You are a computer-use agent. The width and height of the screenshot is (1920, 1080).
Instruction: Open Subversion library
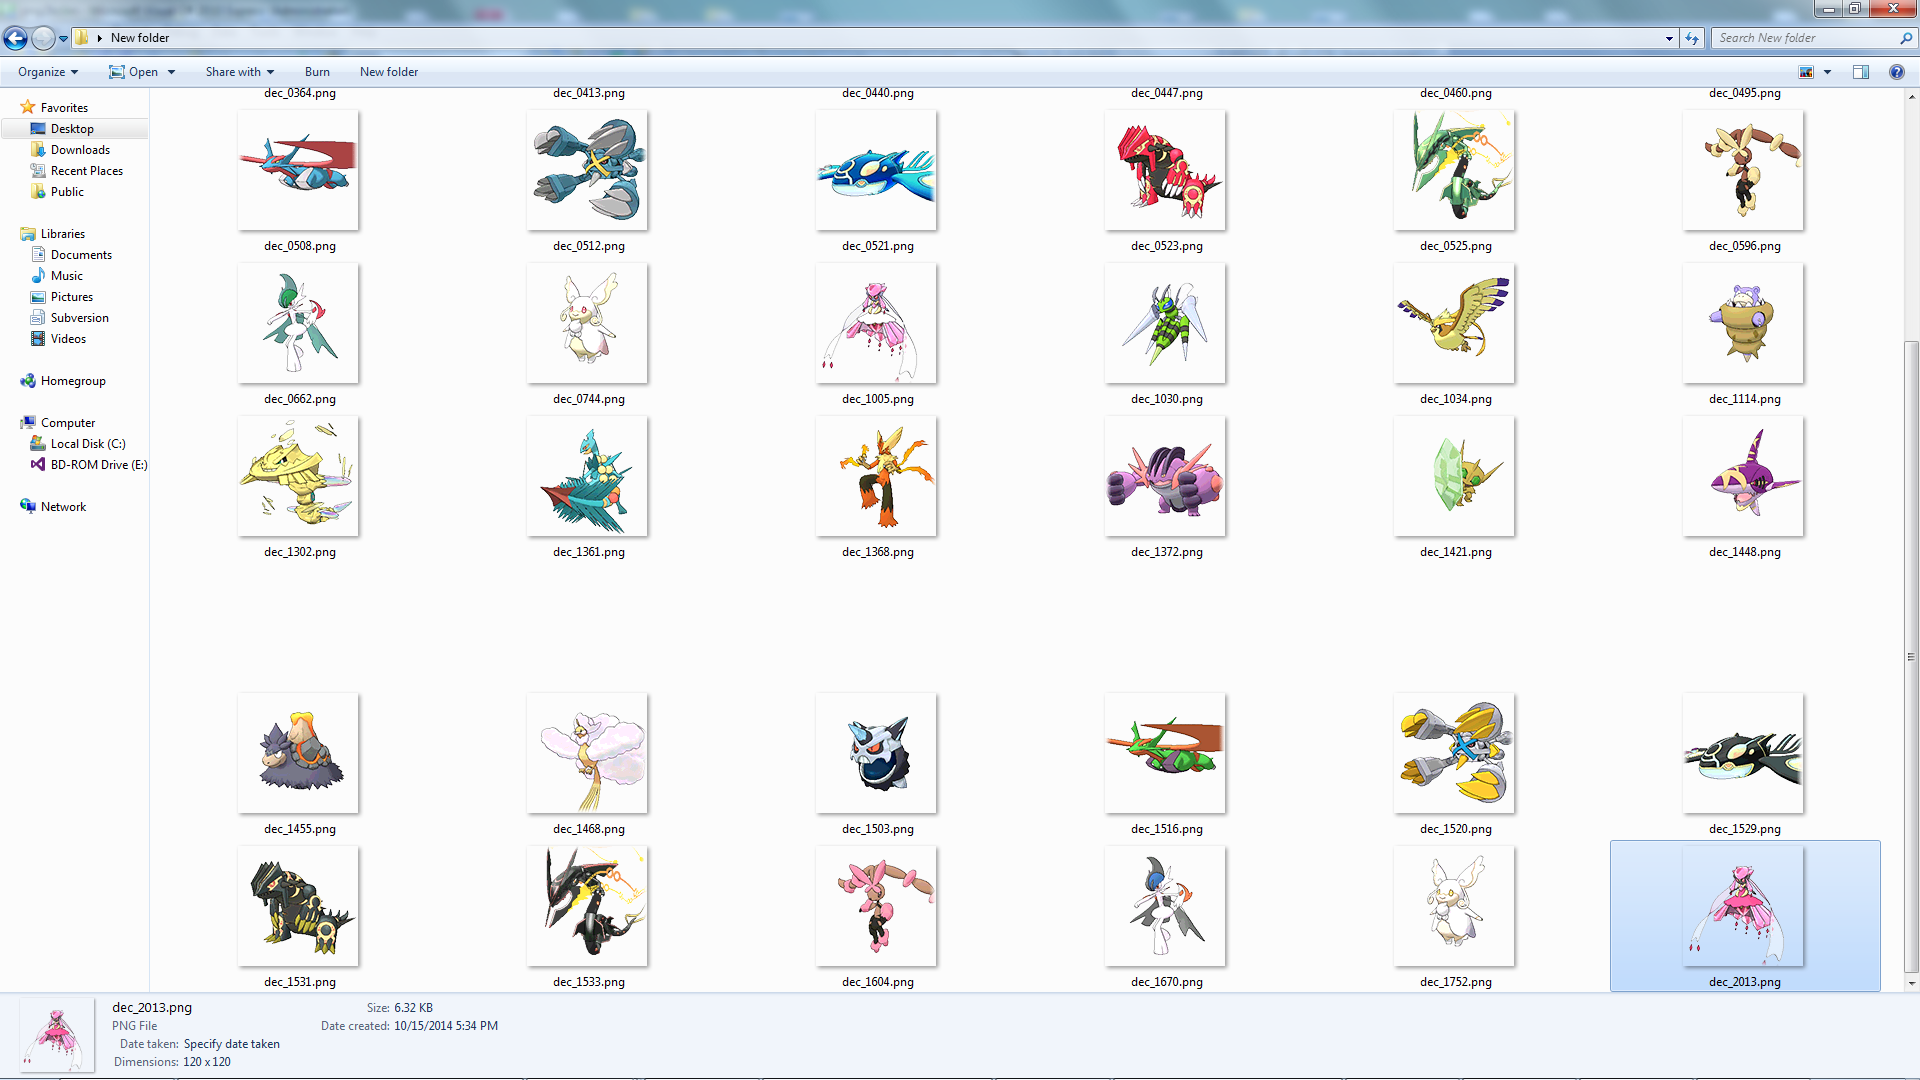79,318
